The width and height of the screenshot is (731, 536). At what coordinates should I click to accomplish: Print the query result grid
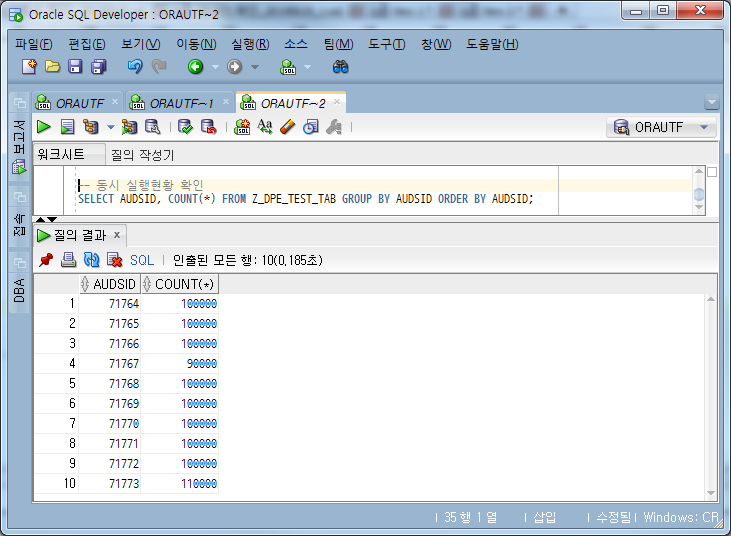(x=69, y=260)
